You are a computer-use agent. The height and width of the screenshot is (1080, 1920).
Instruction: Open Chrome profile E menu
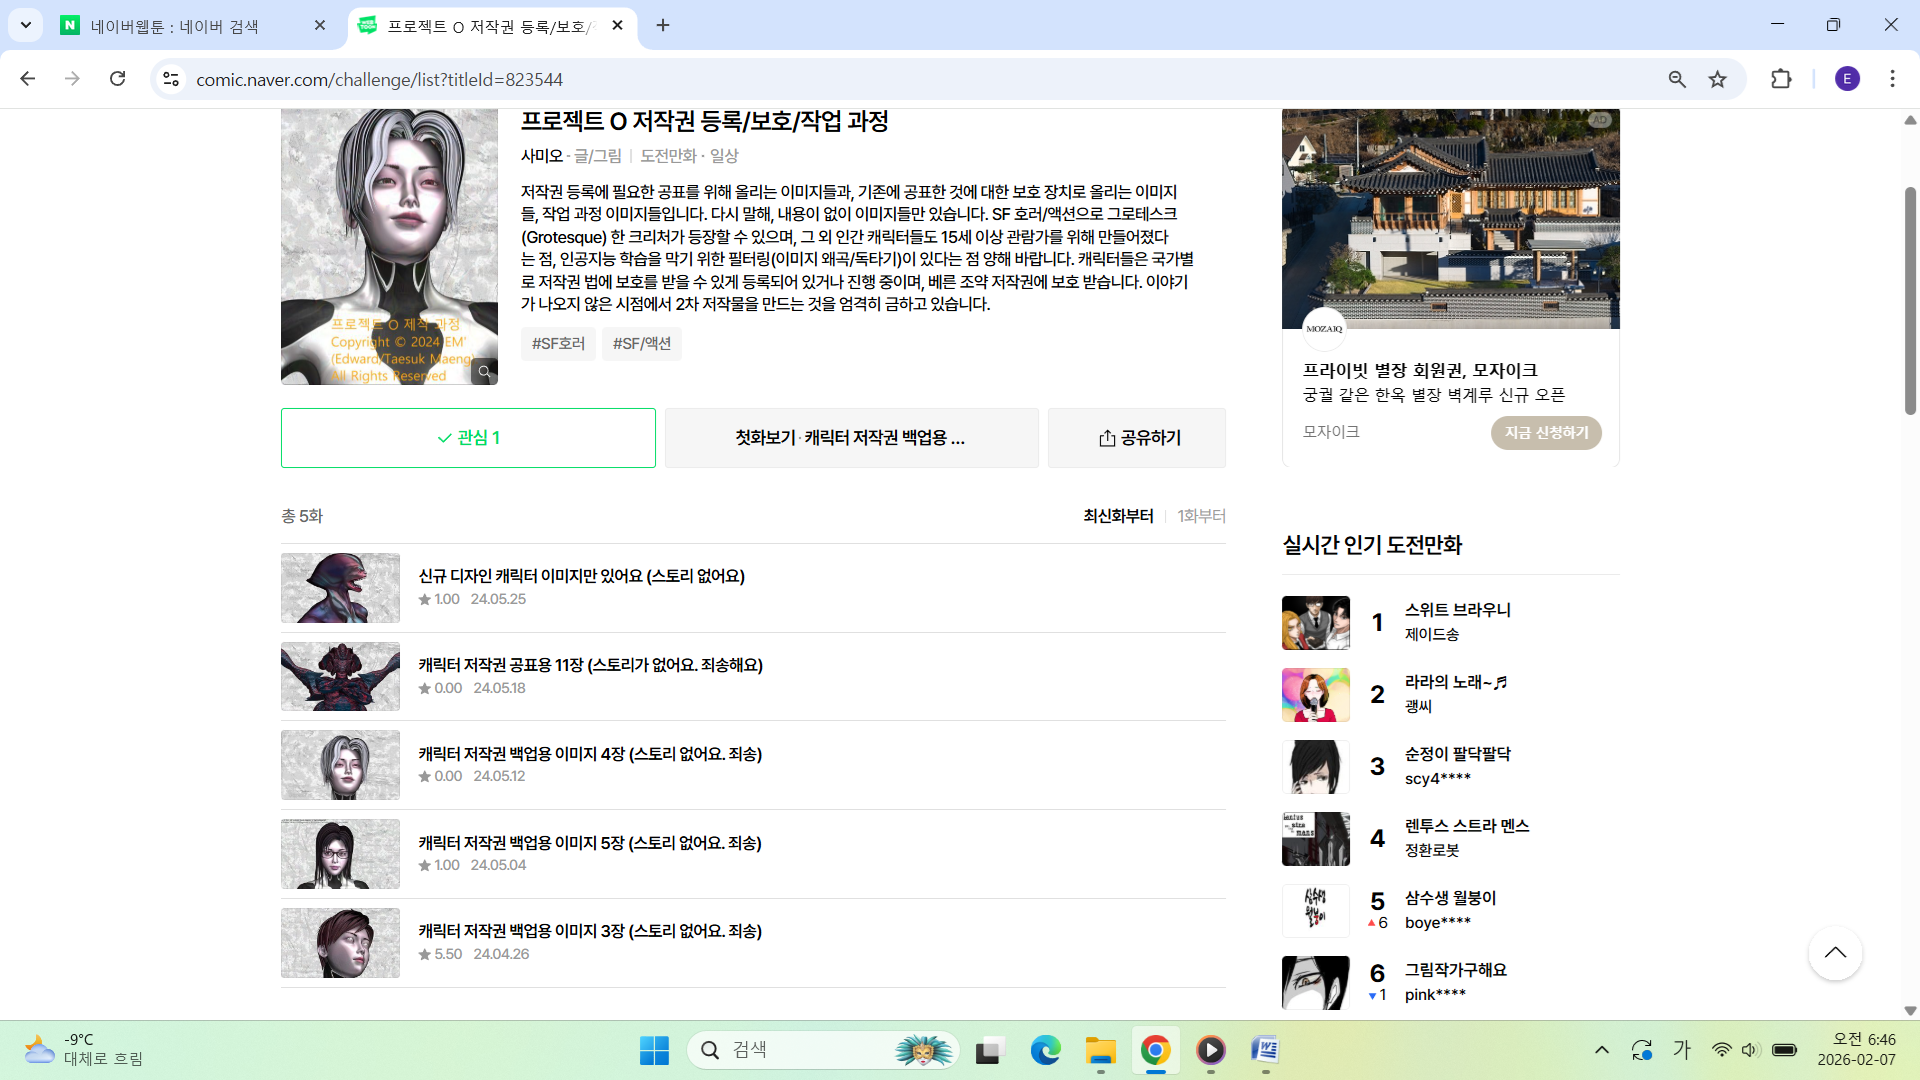tap(1847, 79)
